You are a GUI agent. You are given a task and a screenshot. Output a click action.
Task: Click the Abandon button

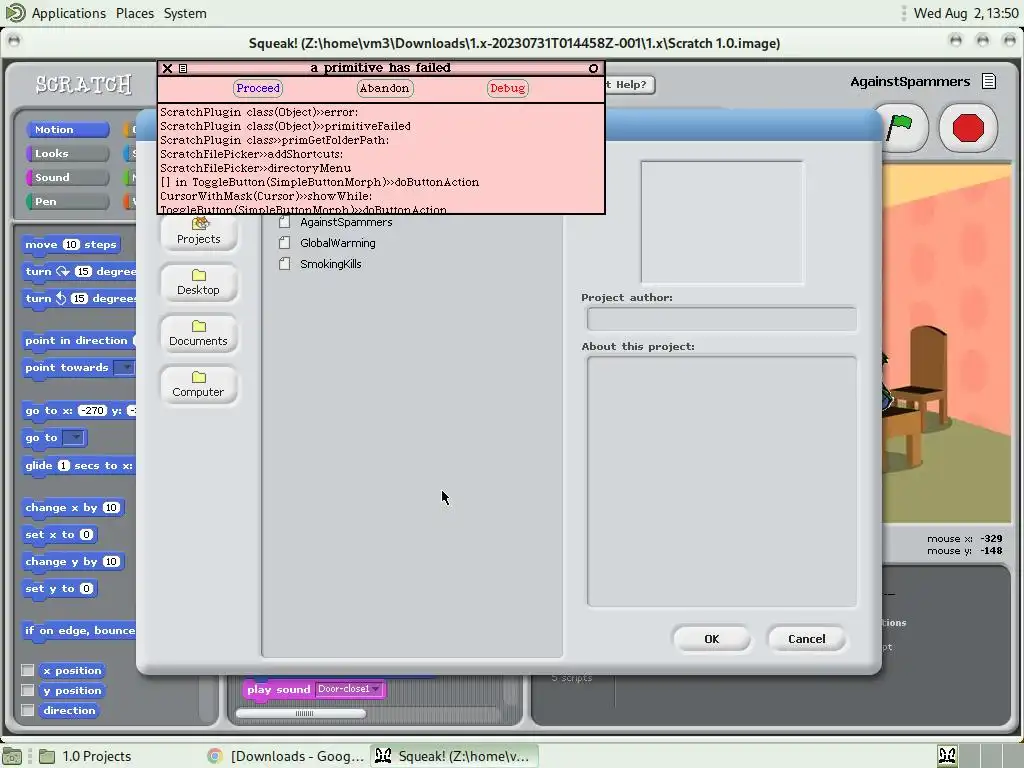click(385, 88)
